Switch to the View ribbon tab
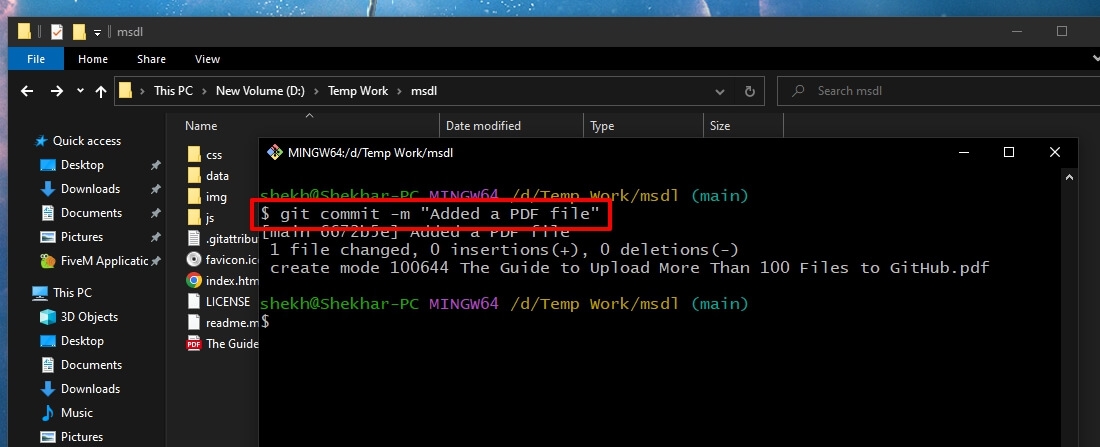Image resolution: width=1100 pixels, height=447 pixels. point(207,59)
